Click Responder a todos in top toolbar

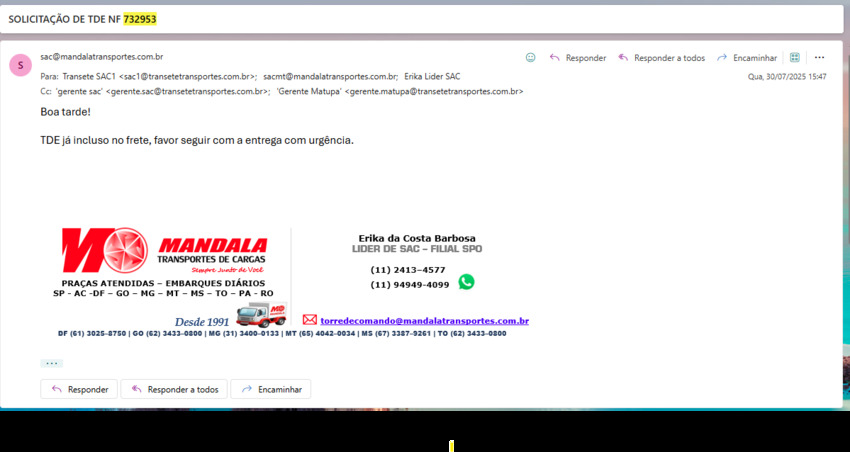(x=661, y=58)
